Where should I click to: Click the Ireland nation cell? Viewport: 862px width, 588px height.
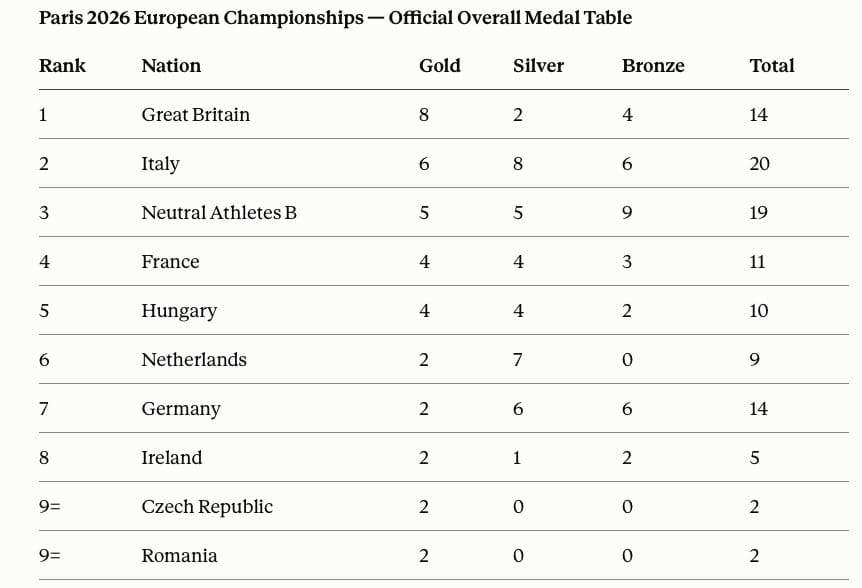(x=172, y=458)
